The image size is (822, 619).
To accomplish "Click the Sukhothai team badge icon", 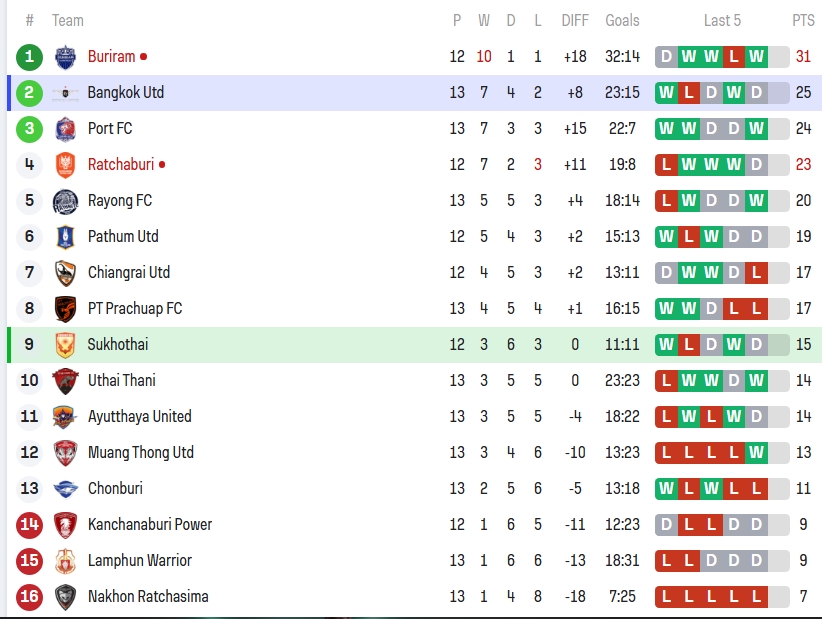I will [65, 345].
